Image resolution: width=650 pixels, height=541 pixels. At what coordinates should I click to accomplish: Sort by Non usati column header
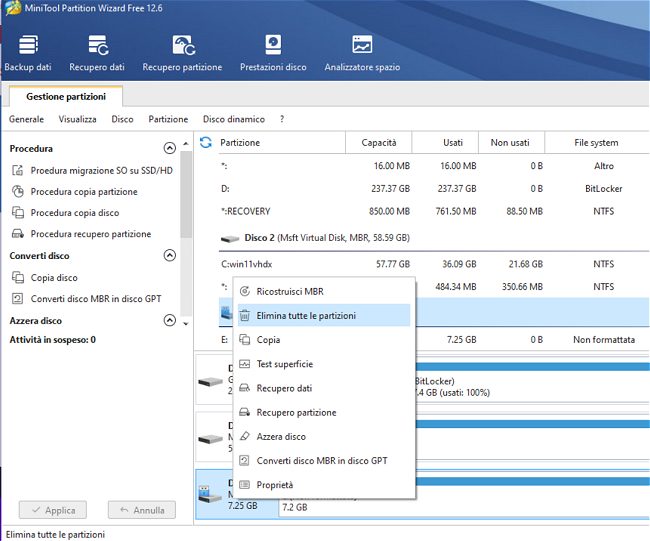(x=511, y=143)
